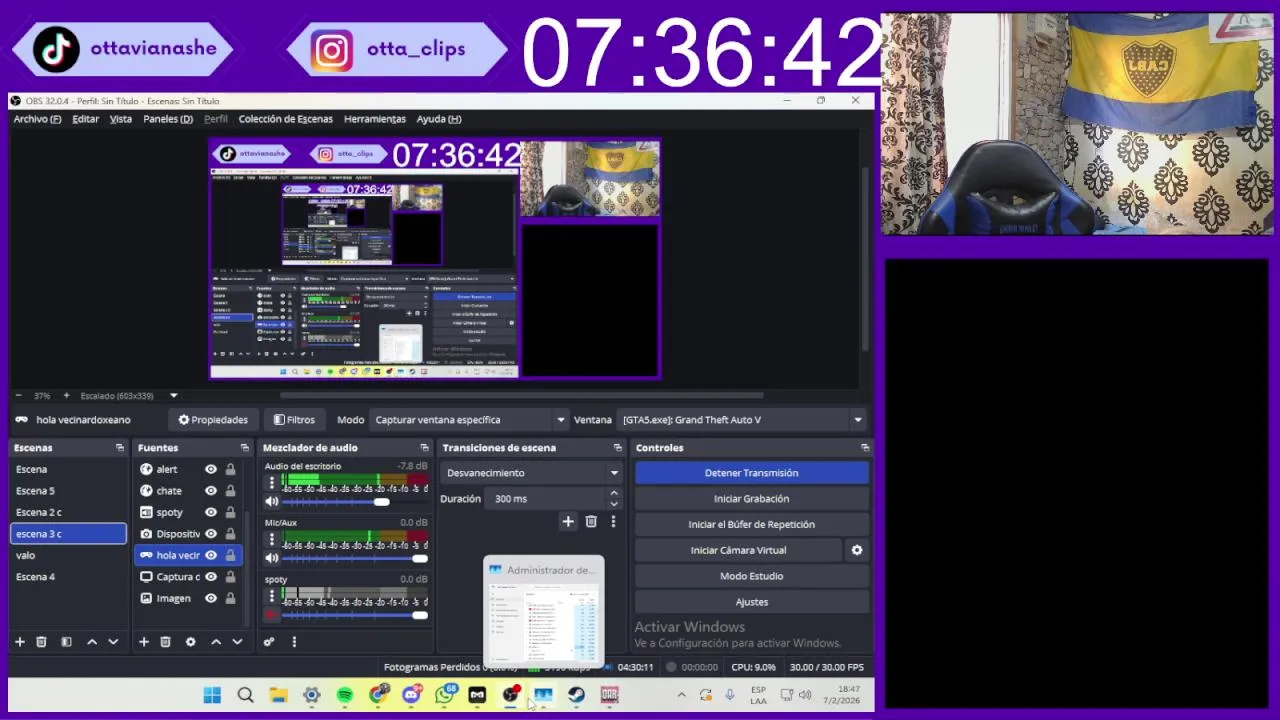Image resolution: width=1280 pixels, height=720 pixels.
Task: Open the Ventana window dropdown
Action: (742, 420)
